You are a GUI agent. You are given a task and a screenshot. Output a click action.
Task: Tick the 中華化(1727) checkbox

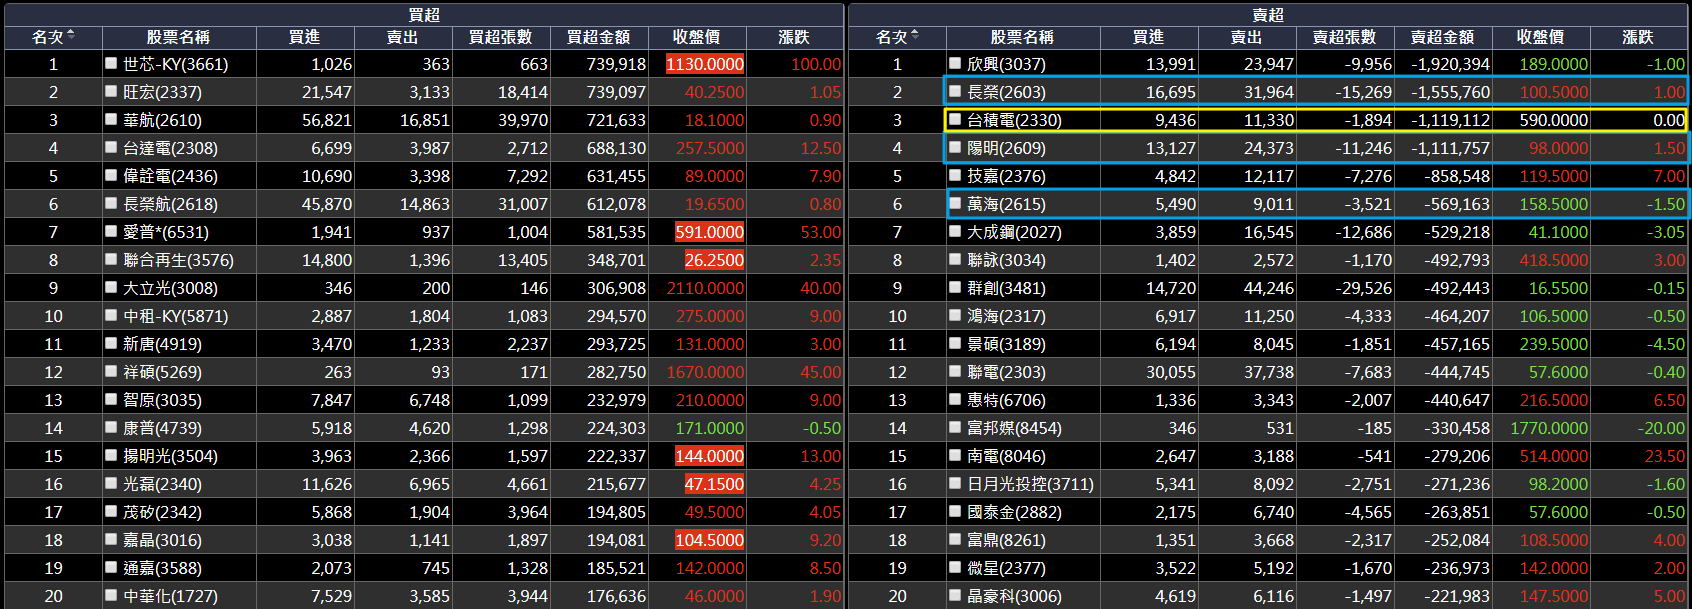pos(111,595)
